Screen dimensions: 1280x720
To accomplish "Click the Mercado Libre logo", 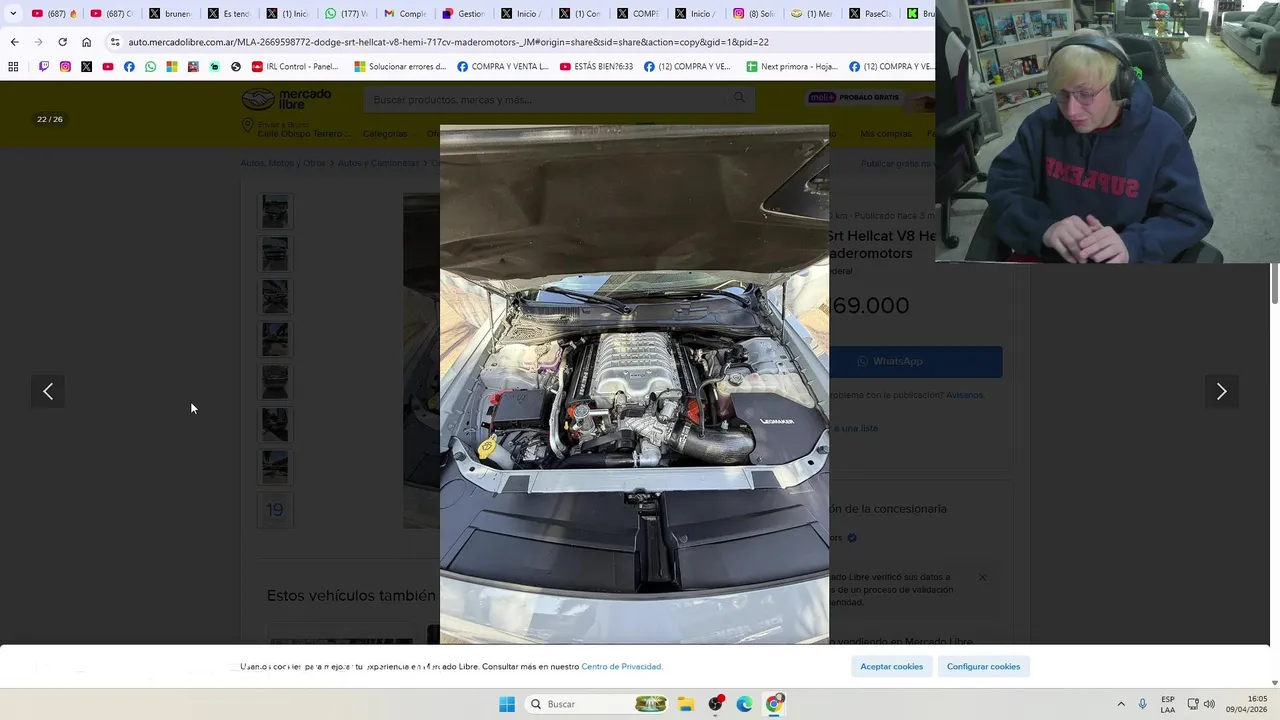I will (286, 99).
